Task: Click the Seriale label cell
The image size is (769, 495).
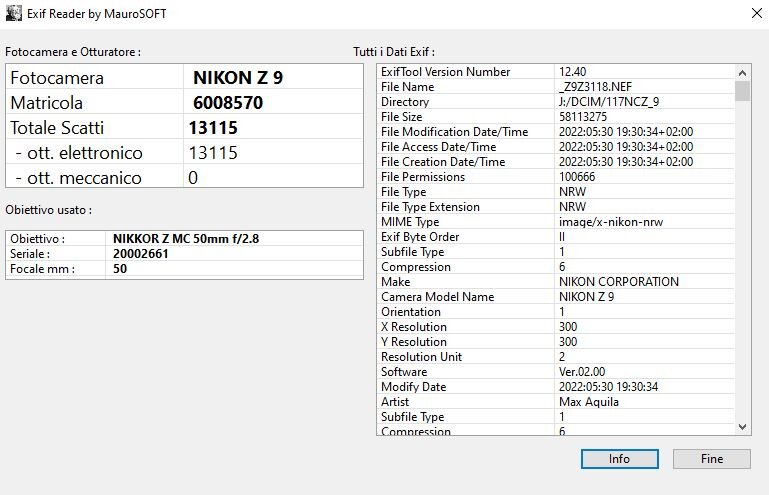Action: point(56,254)
